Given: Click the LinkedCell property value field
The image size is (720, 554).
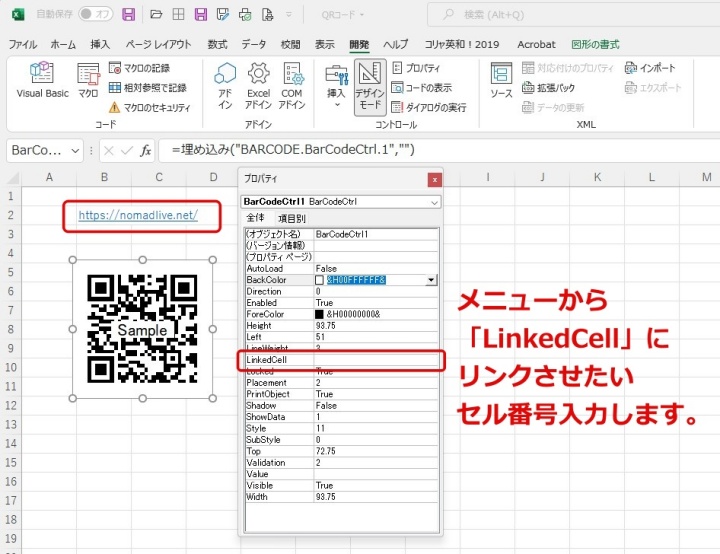Looking at the screenshot, I should coord(376,360).
